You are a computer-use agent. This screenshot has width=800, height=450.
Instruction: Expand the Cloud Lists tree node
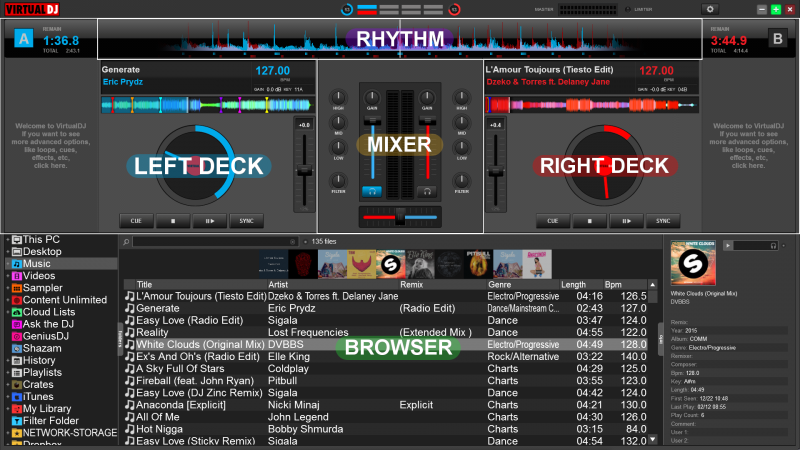pyautogui.click(x=8, y=312)
